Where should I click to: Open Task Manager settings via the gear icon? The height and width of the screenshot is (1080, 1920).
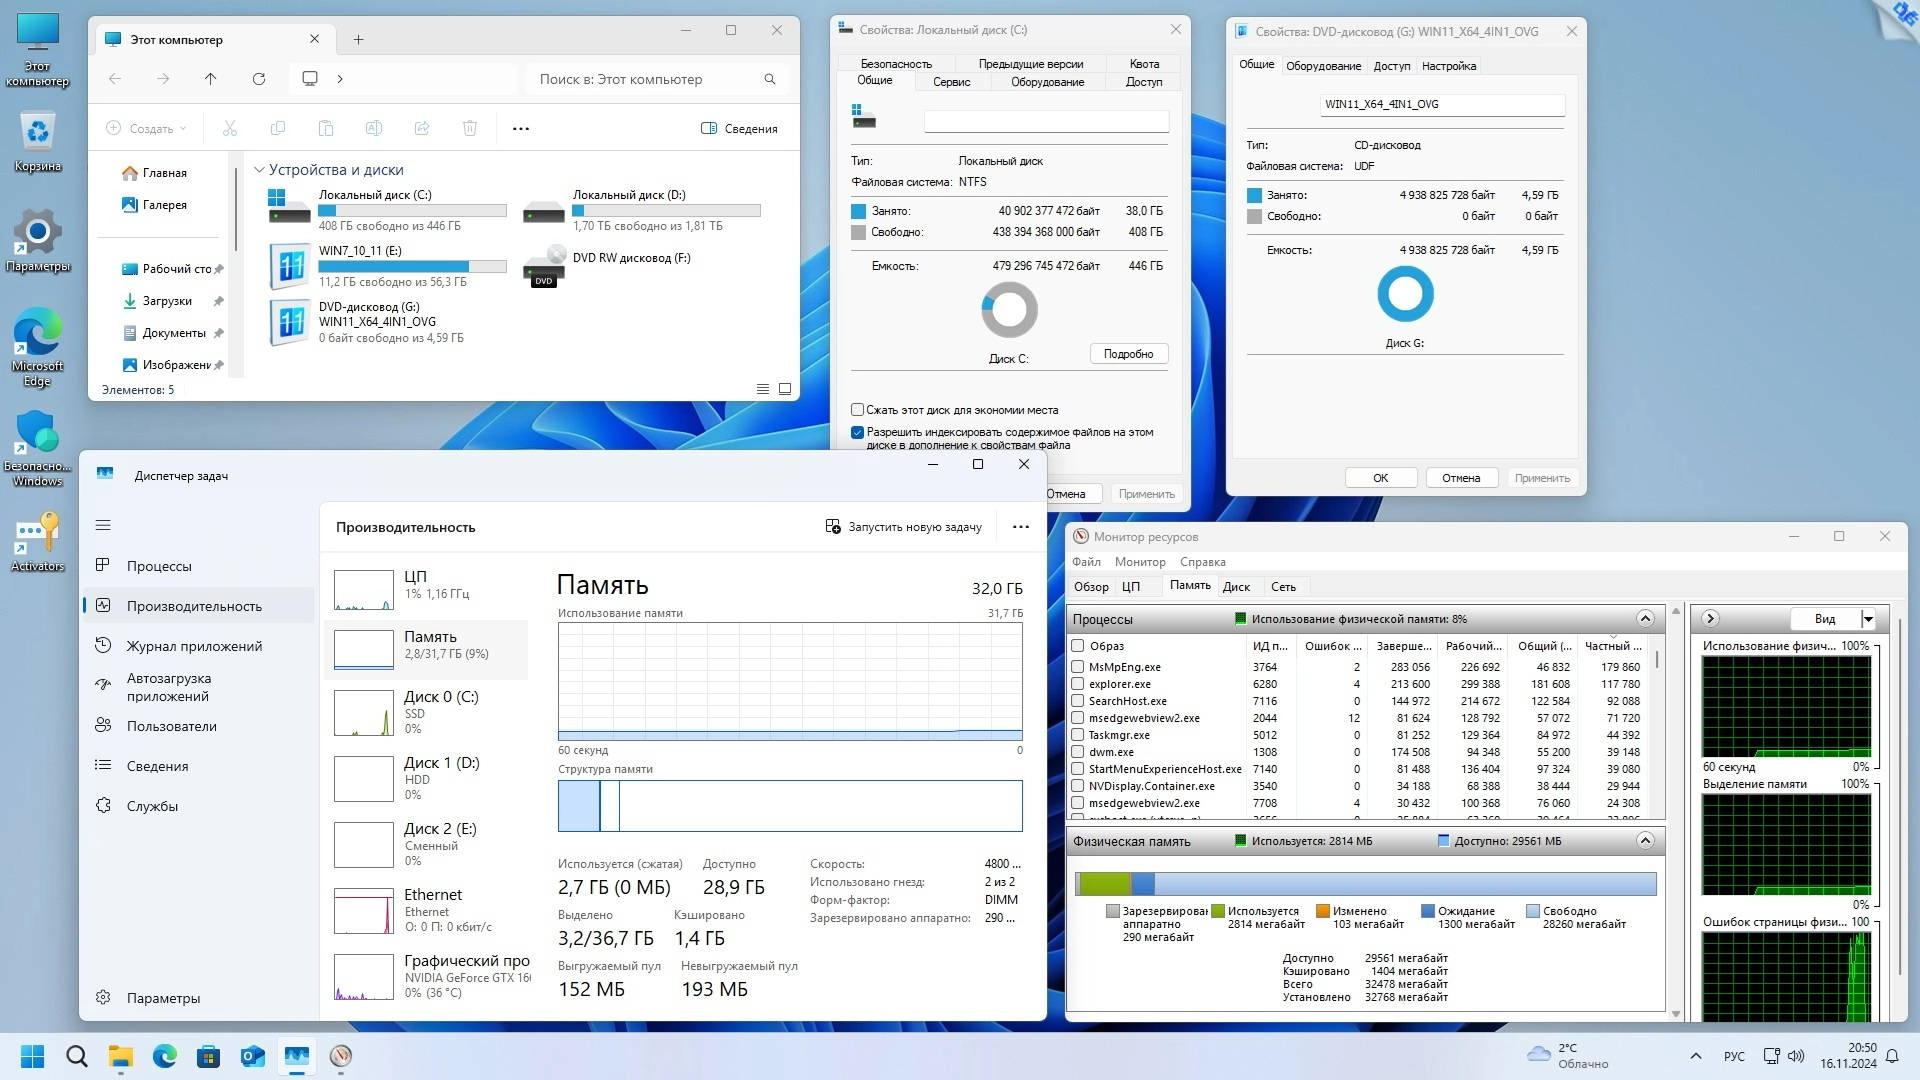point(103,997)
